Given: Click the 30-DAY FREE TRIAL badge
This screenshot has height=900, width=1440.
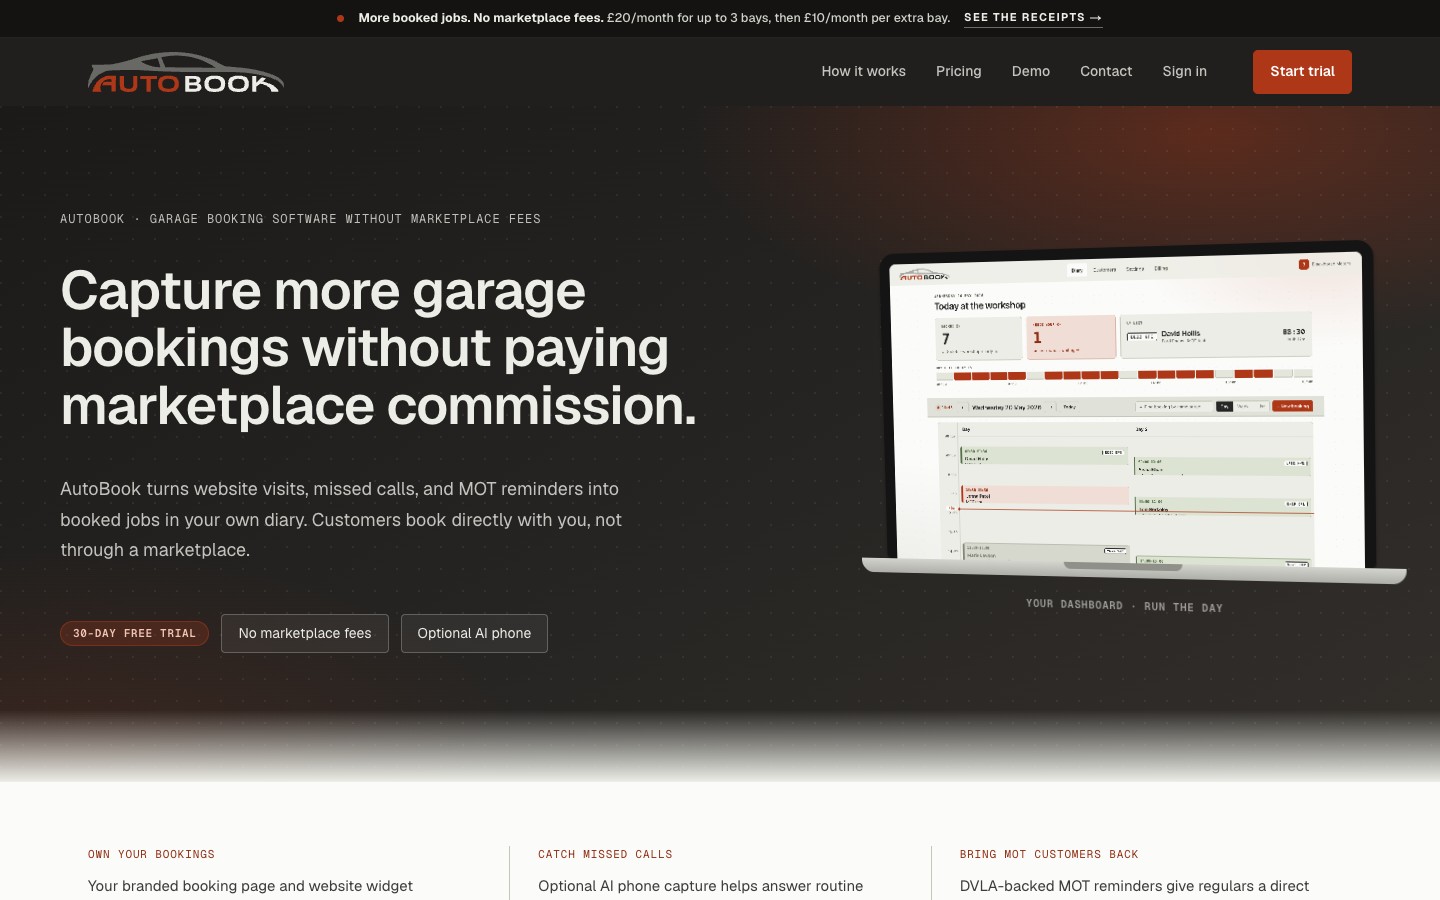Looking at the screenshot, I should point(134,633).
